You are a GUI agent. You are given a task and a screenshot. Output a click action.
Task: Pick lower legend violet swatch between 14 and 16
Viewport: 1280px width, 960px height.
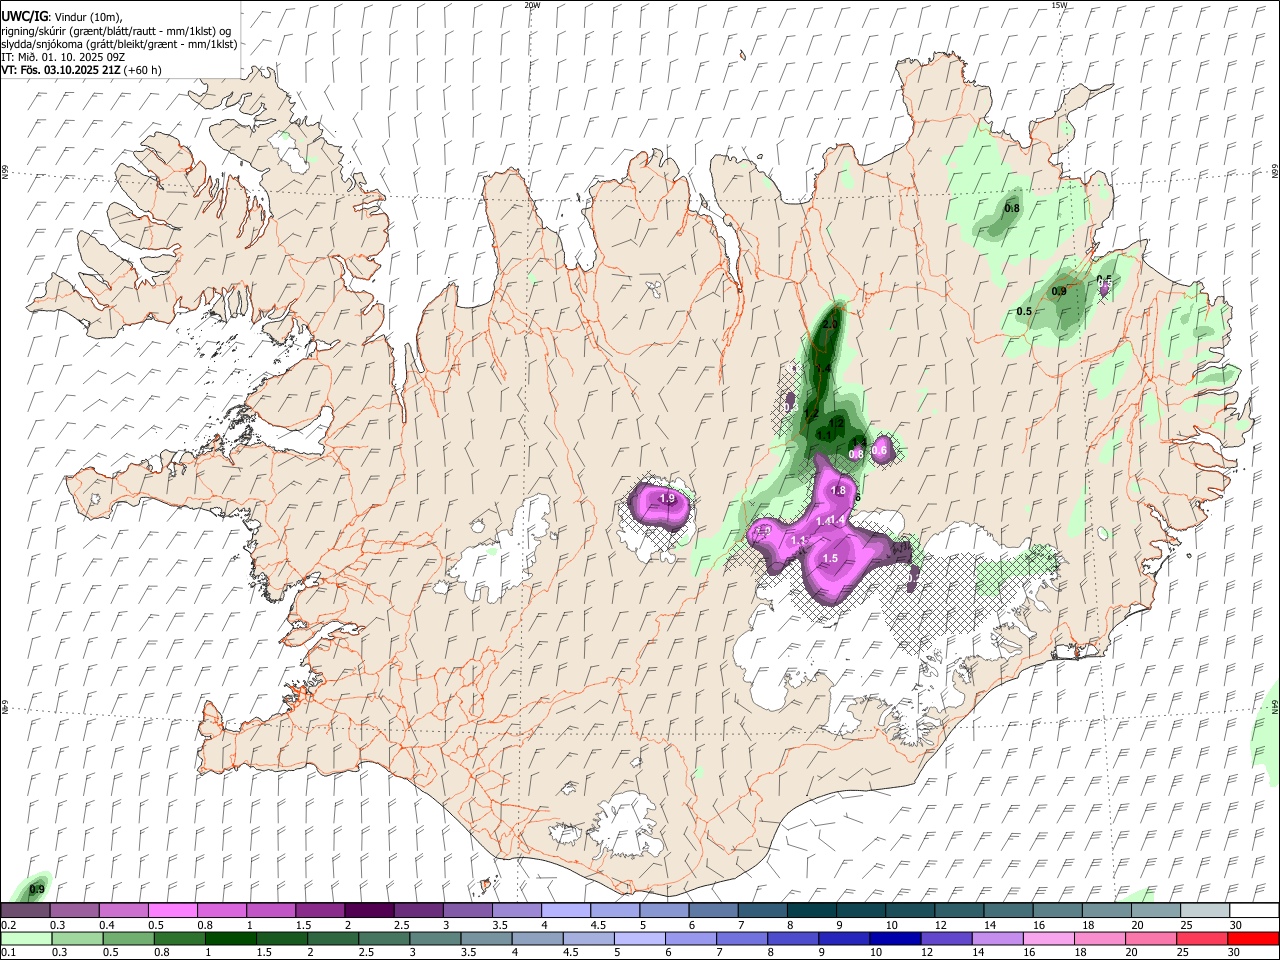click(998, 938)
